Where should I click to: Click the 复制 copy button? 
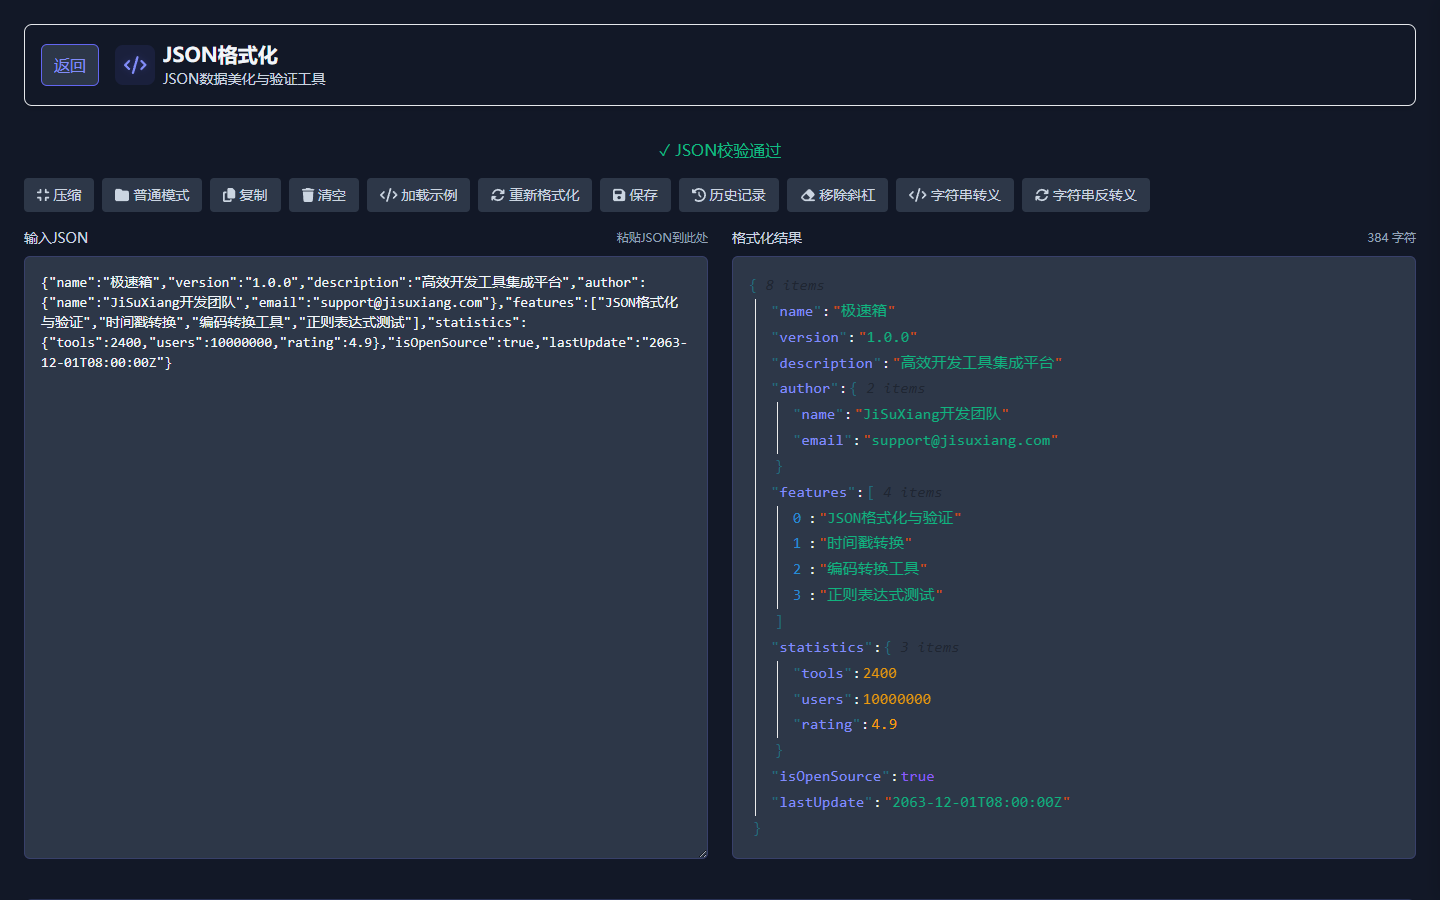245,195
